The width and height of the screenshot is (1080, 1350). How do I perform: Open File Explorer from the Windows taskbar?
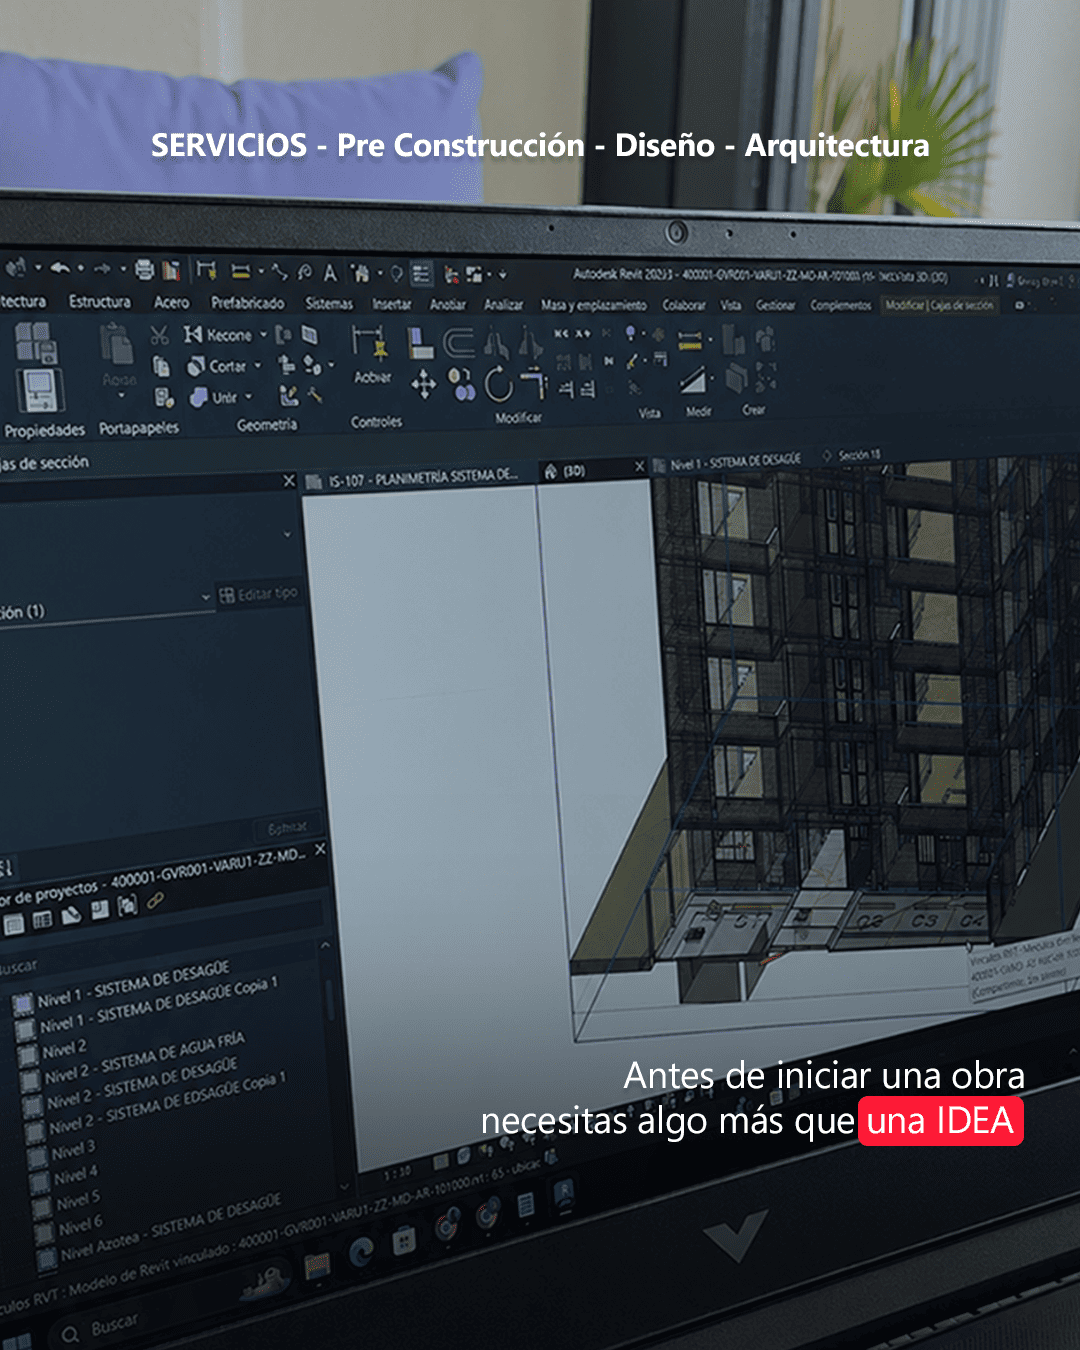(317, 1265)
